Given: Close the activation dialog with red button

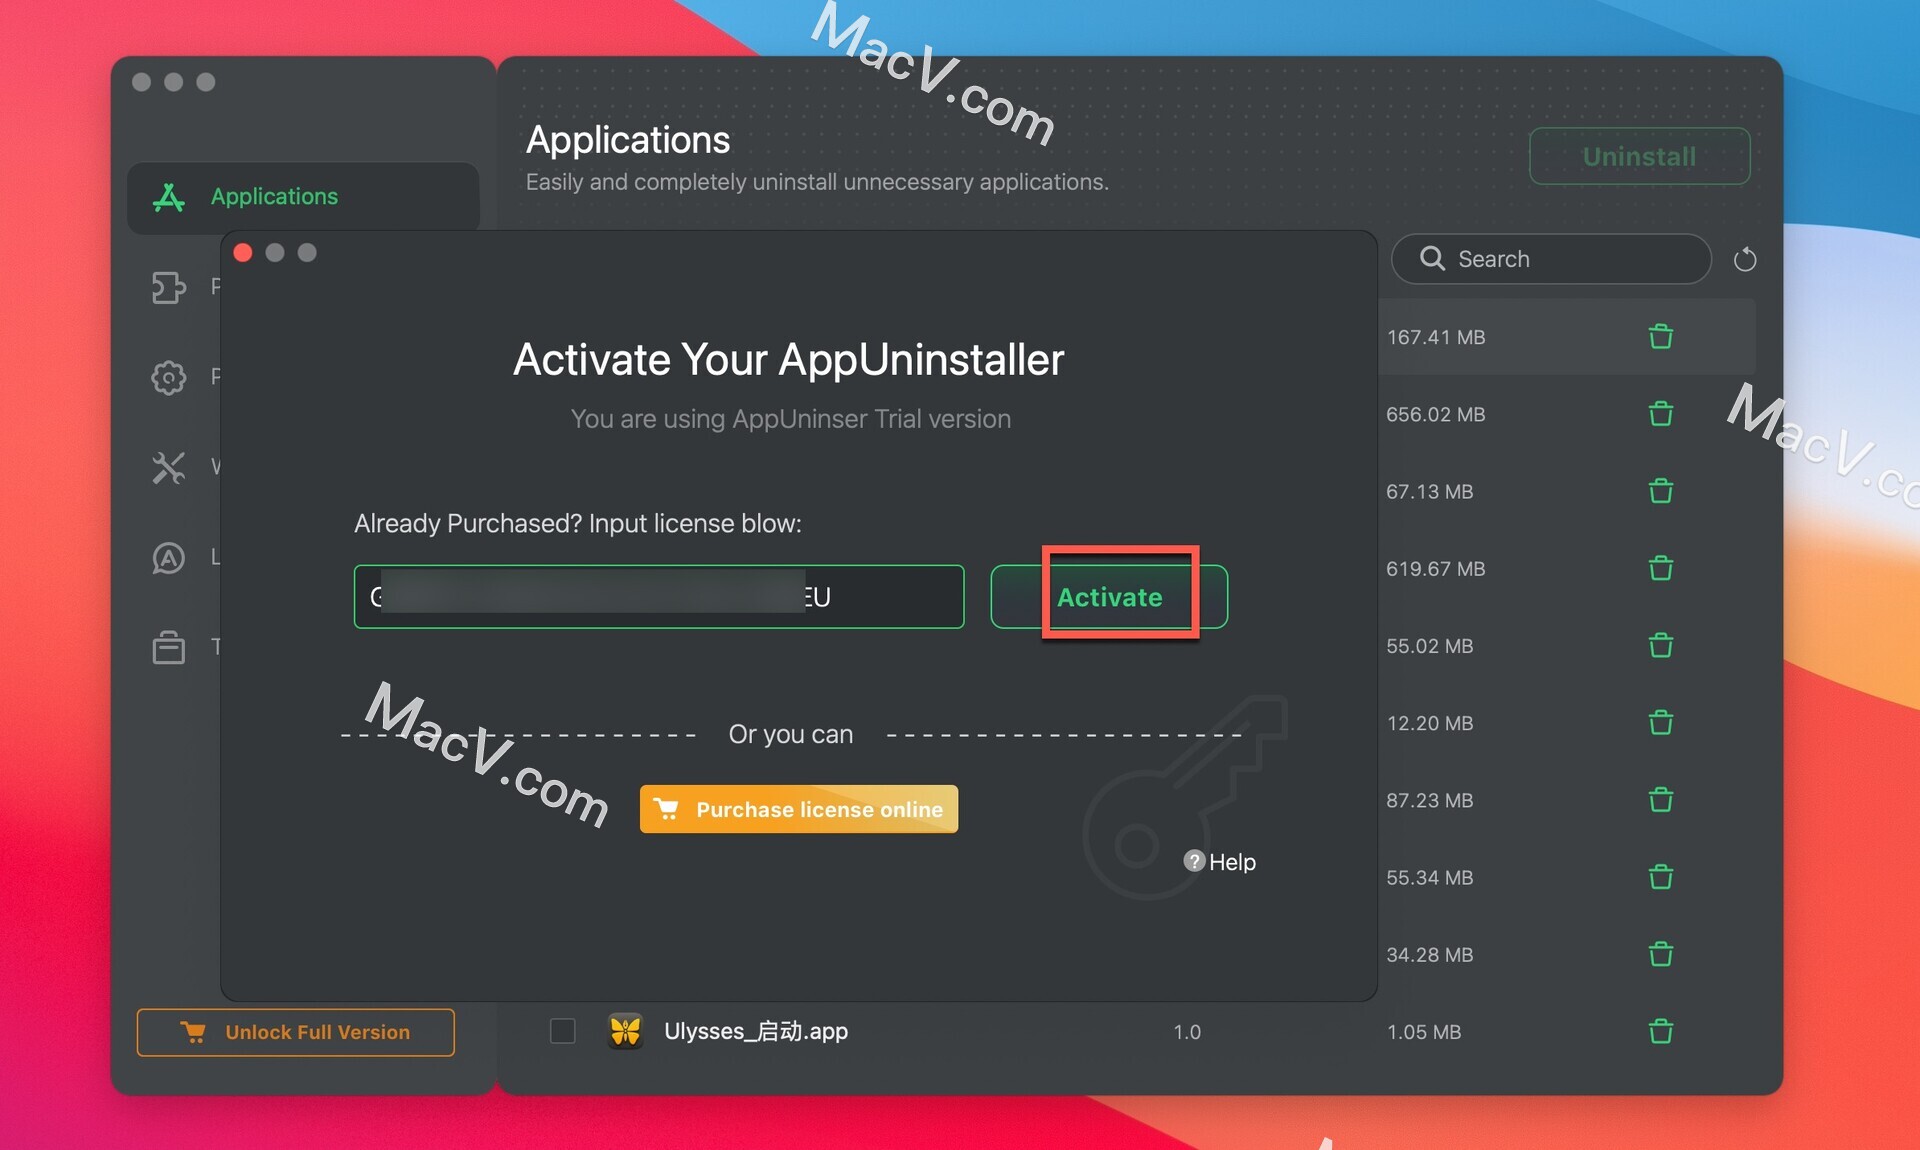Looking at the screenshot, I should 243,253.
